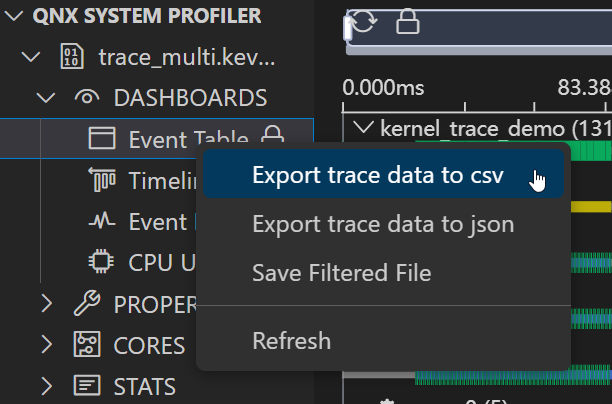The height and width of the screenshot is (404, 612).
Task: Collapse the QNX SYSTEM PROFILER panel
Action: 16,15
